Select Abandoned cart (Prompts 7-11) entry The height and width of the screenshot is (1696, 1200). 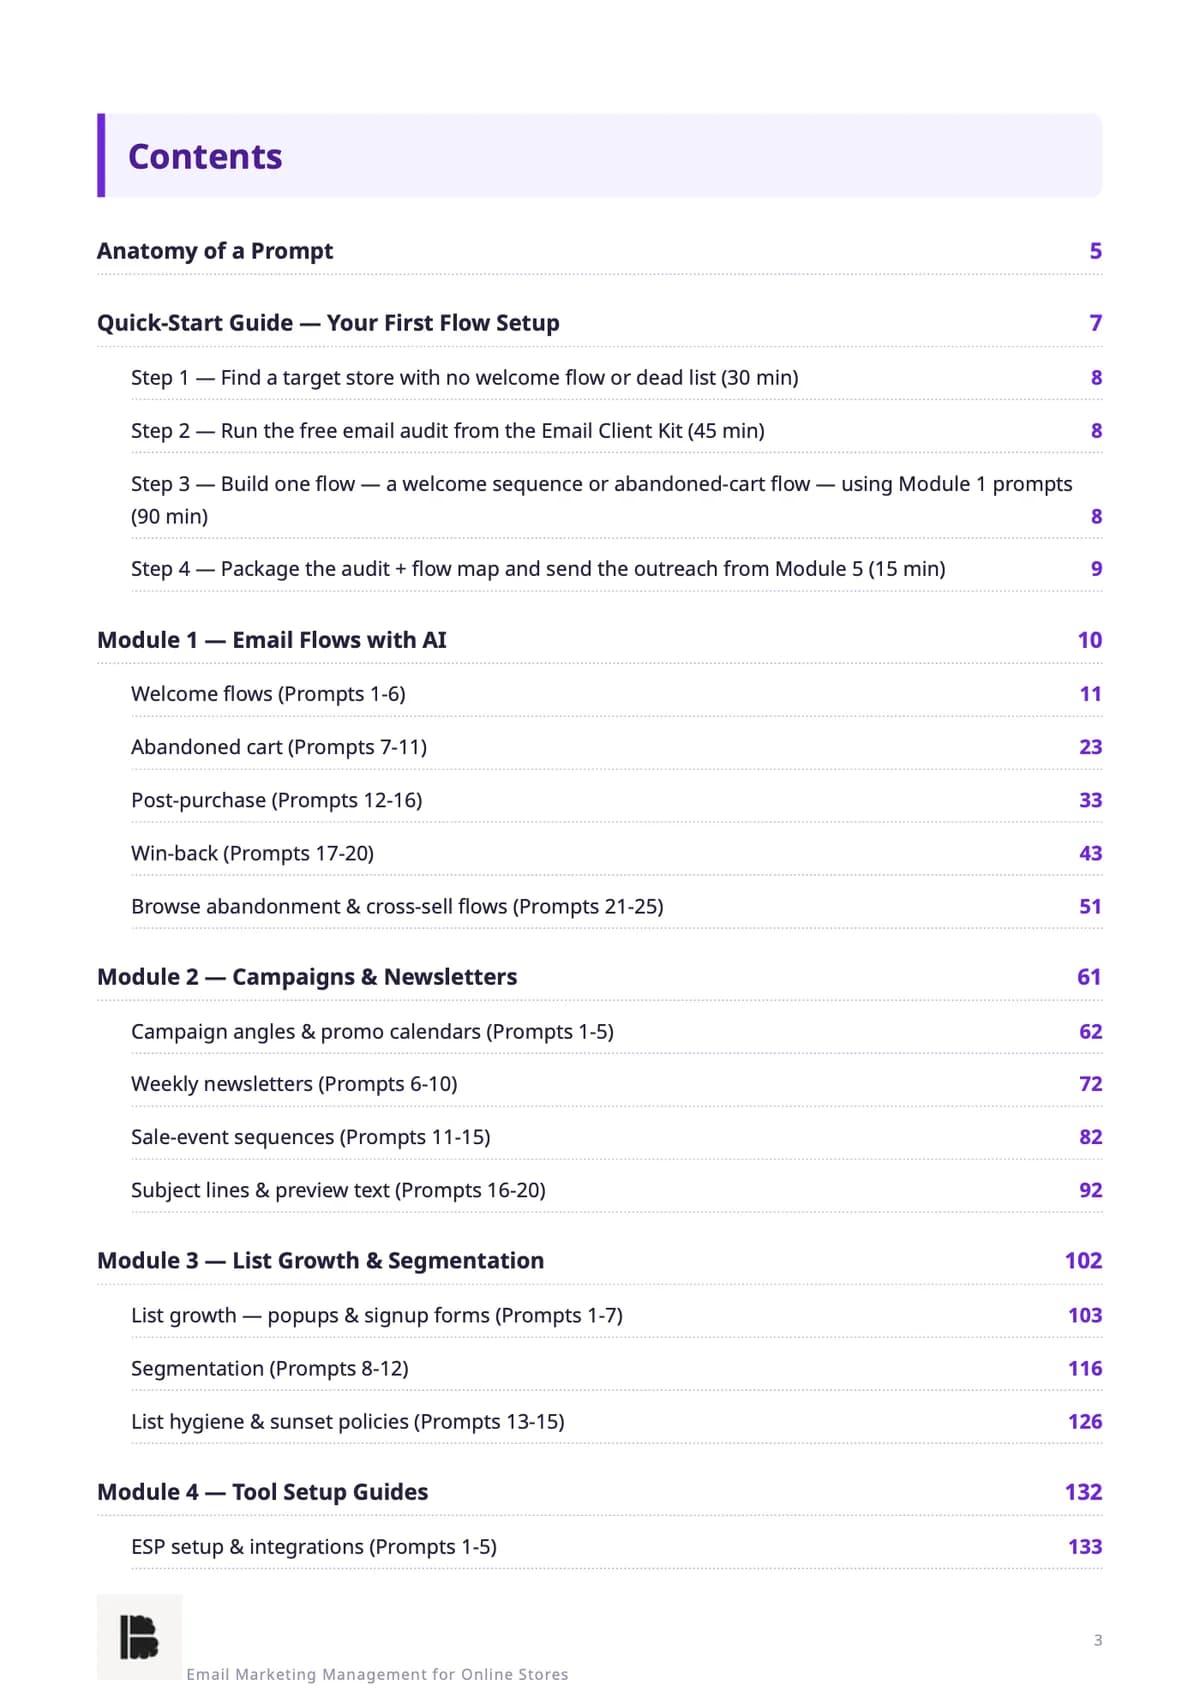616,747
